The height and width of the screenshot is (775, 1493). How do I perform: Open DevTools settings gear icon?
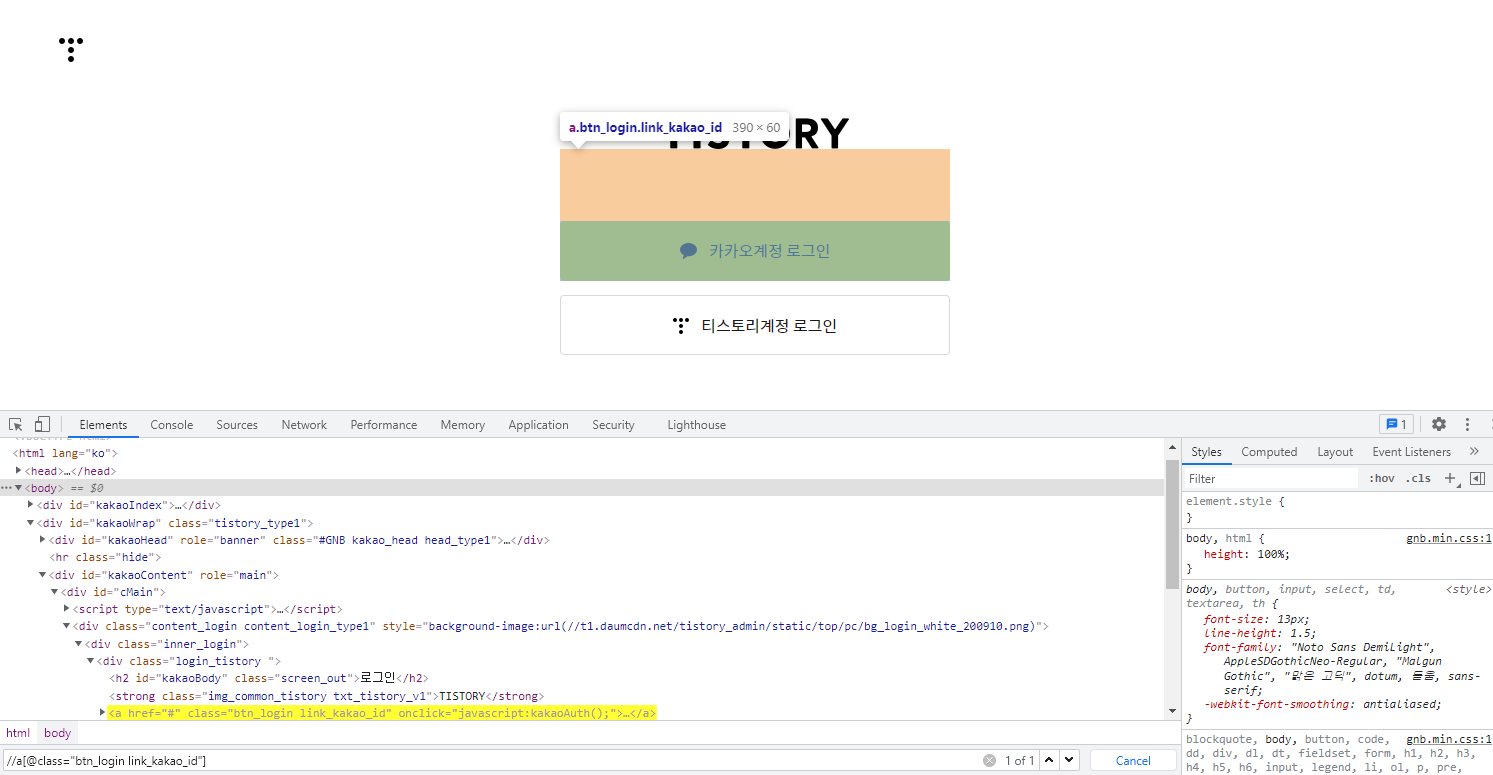tap(1439, 424)
